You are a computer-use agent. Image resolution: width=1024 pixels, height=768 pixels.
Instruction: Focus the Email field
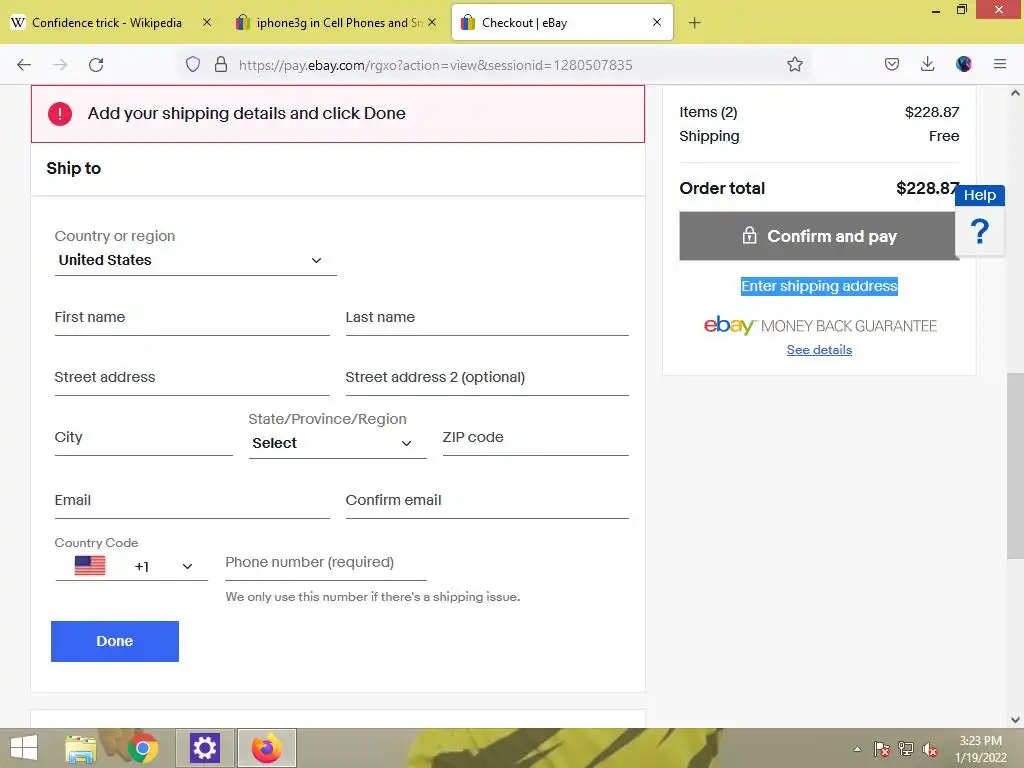(192, 500)
